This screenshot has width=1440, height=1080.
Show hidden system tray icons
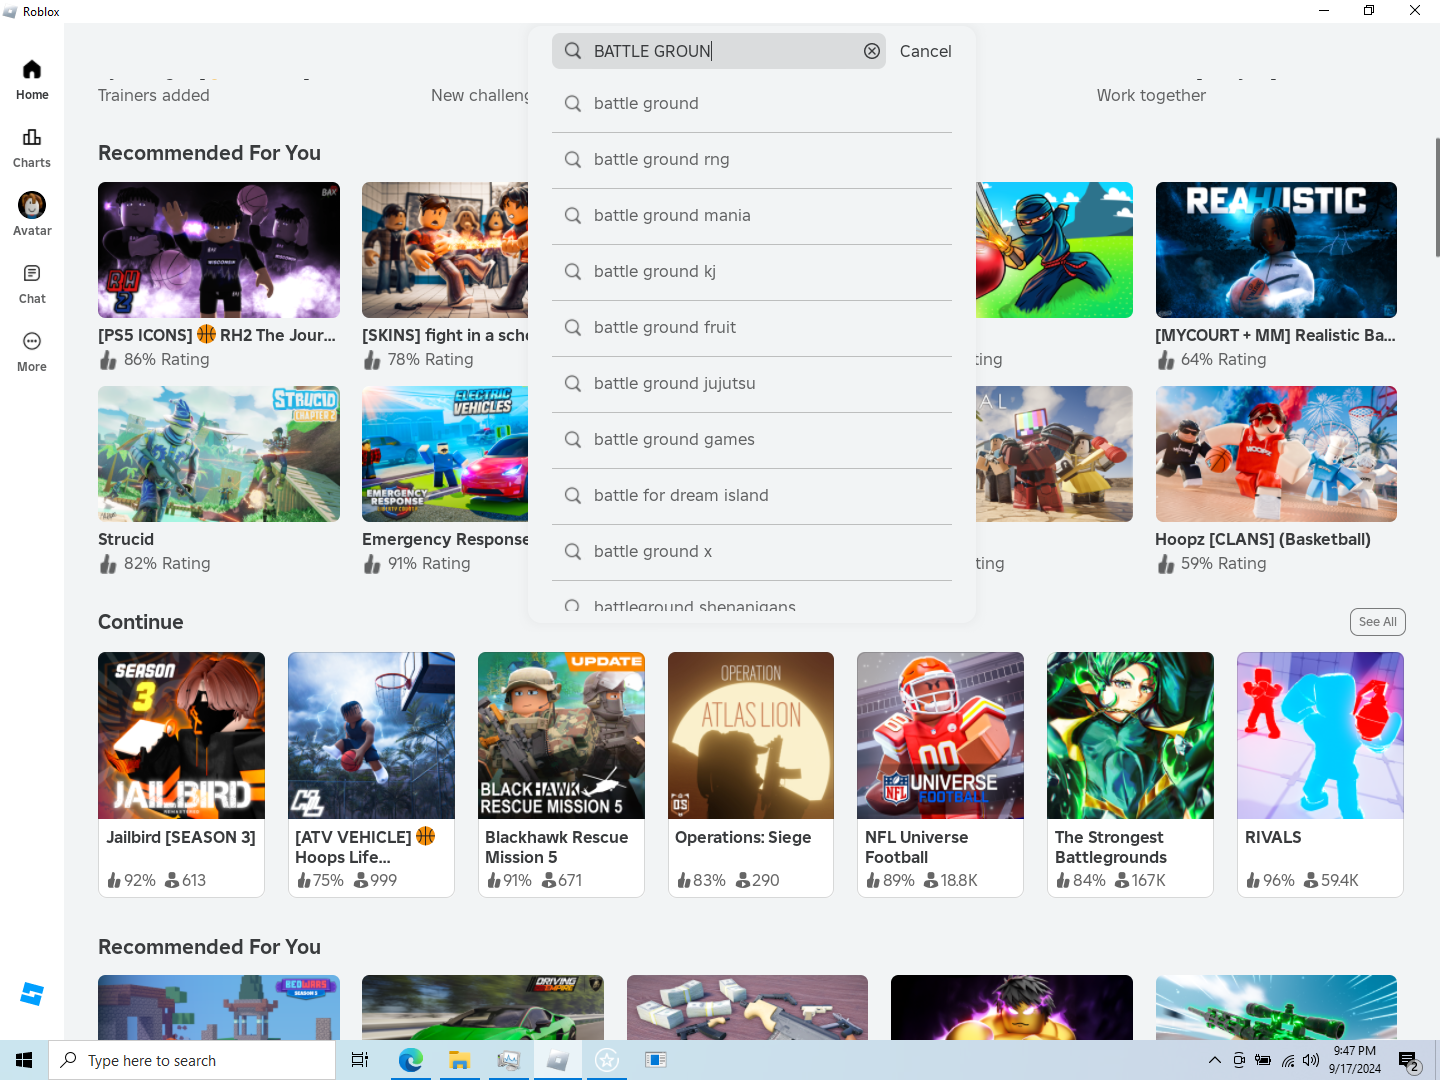coord(1214,1060)
